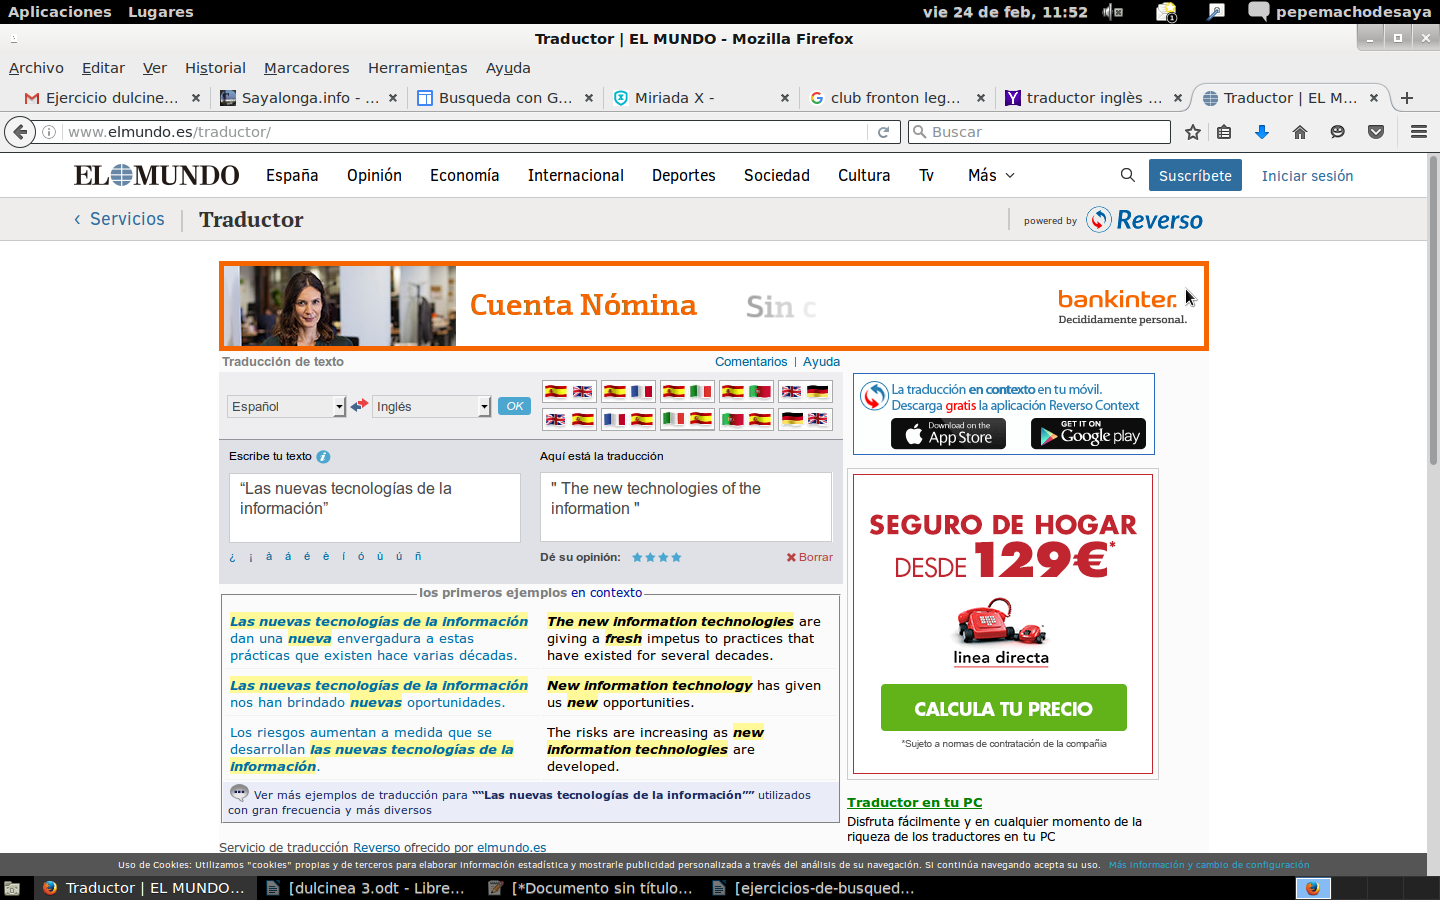The image size is (1440, 900).
Task: Open the Lugares system menu
Action: point(161,12)
